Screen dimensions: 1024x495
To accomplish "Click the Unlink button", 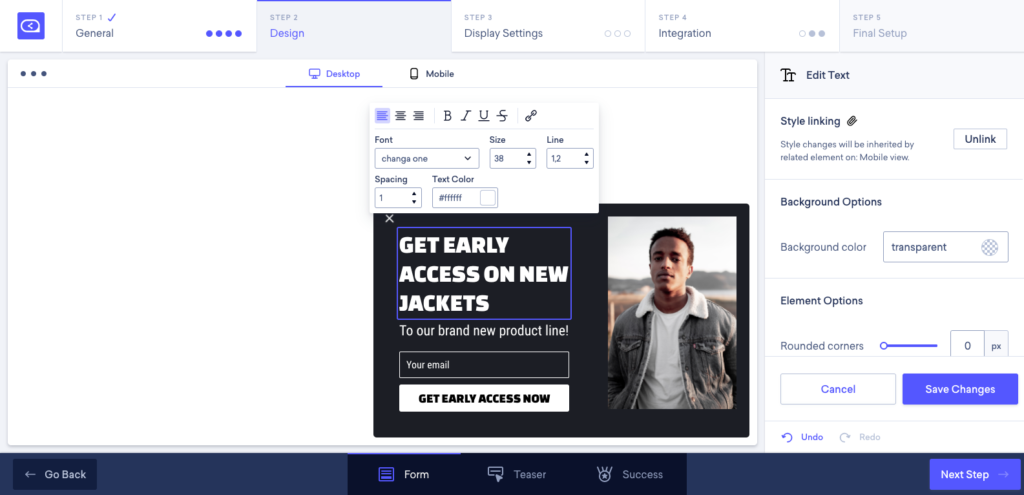I will coord(980,139).
